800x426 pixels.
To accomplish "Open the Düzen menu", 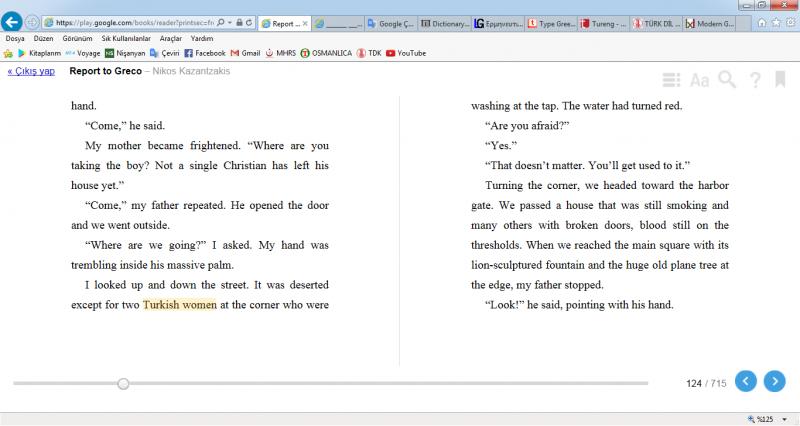I will pyautogui.click(x=43, y=38).
